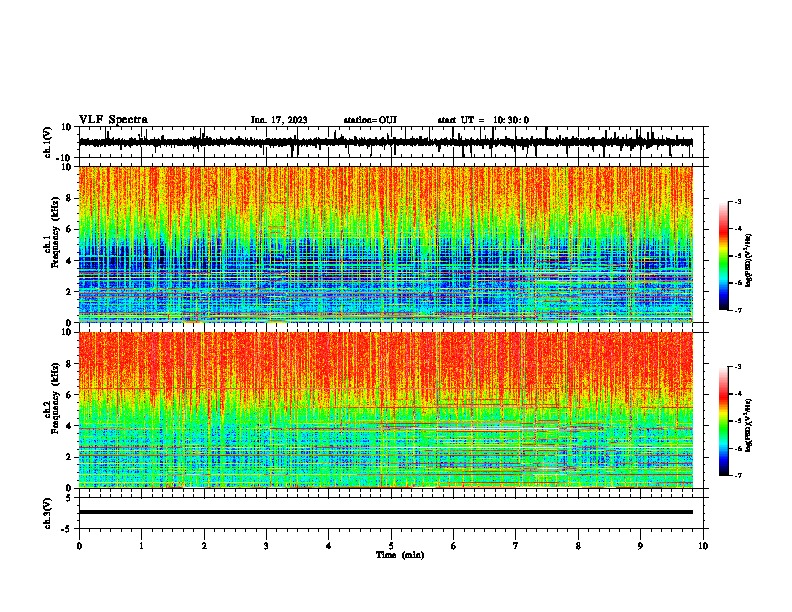
Task: Click the -5 tick label on ch.3(V) axis
Action: click(x=67, y=529)
